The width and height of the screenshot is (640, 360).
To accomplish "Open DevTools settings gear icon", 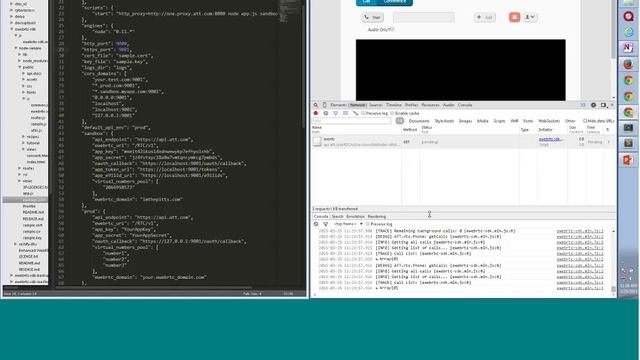I will click(x=593, y=105).
